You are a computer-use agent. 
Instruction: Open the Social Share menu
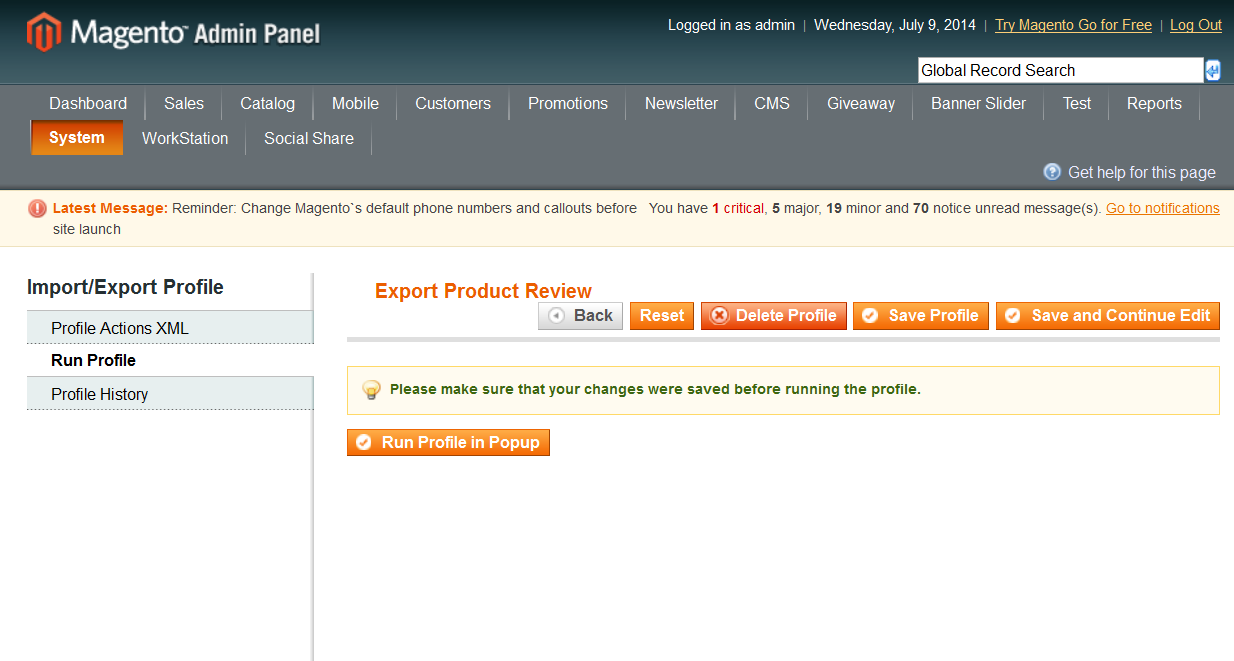(x=309, y=138)
